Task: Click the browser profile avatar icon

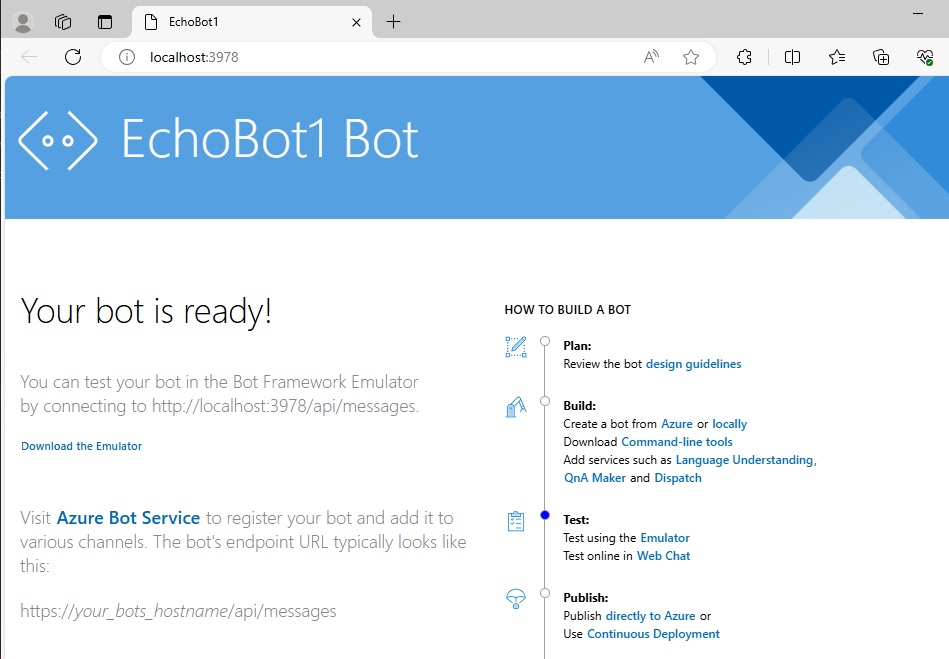Action: click(x=22, y=22)
